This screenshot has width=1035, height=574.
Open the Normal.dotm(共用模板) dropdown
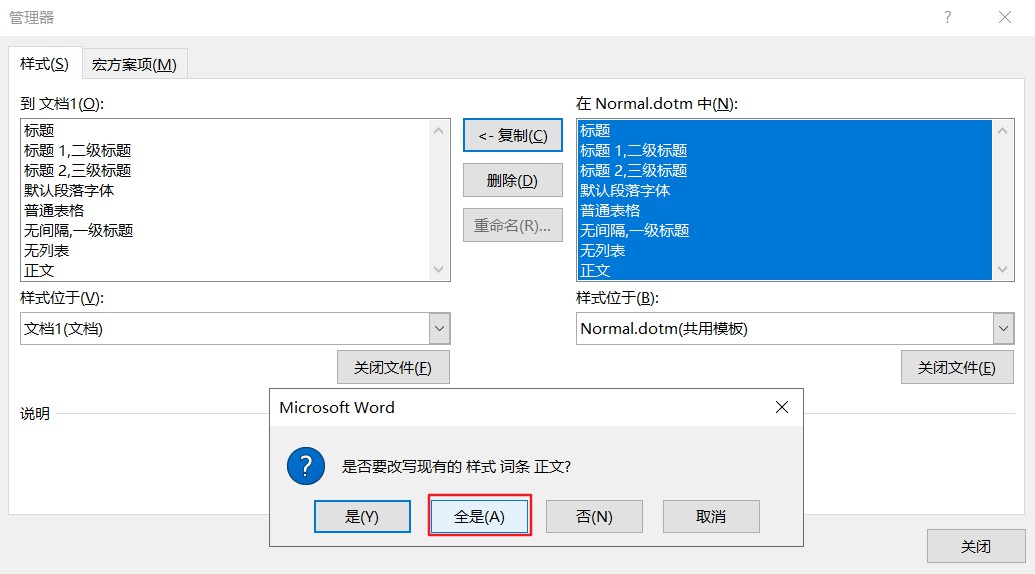click(x=1003, y=329)
